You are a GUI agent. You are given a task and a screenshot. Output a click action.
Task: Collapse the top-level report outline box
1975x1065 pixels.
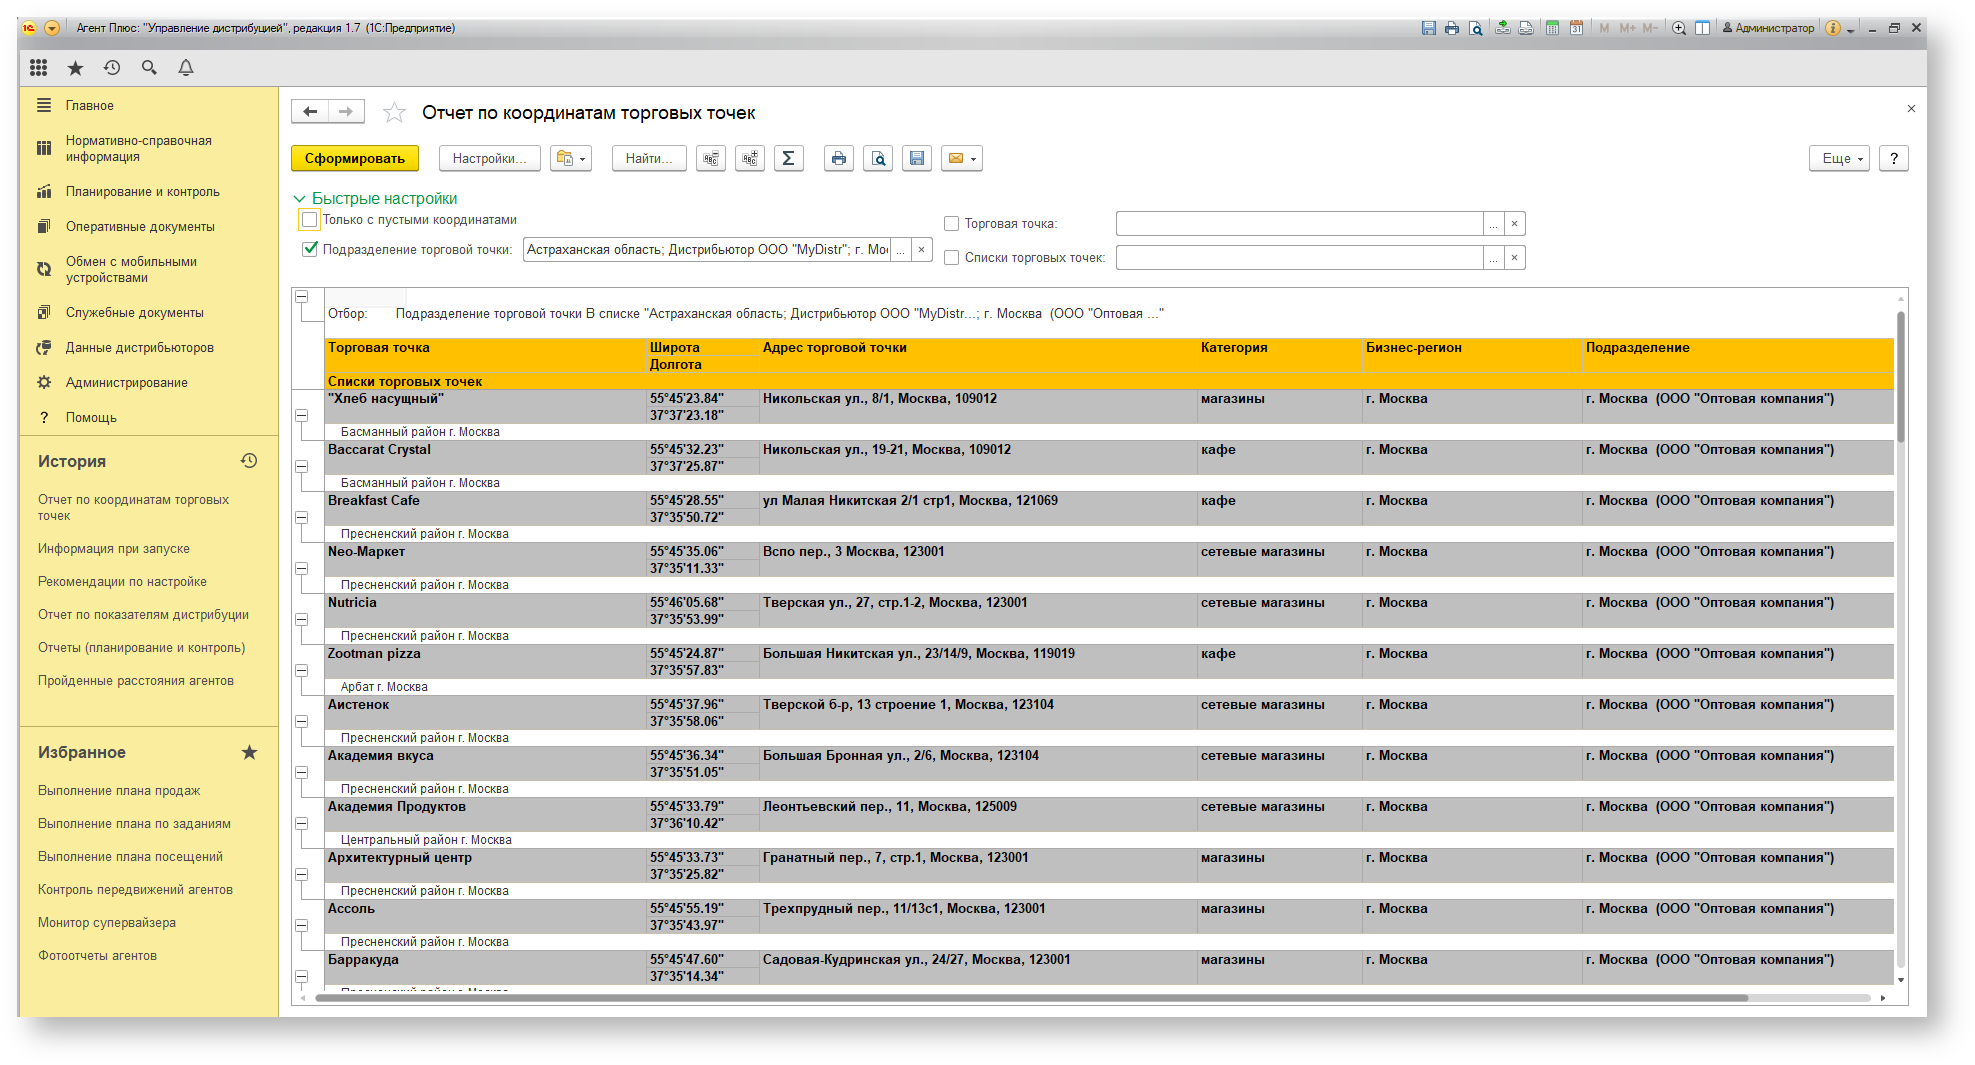click(301, 296)
